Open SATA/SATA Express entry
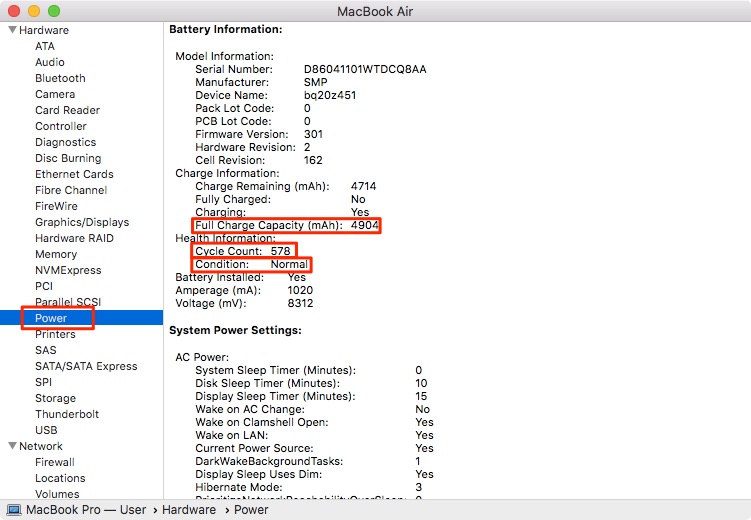The width and height of the screenshot is (751, 520). coord(86,366)
